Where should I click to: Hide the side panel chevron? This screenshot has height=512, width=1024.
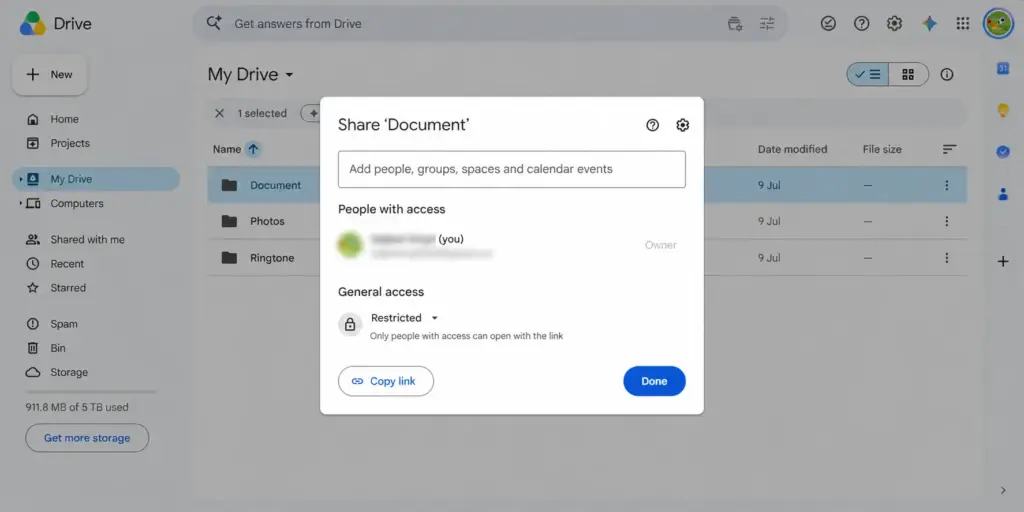click(1004, 490)
